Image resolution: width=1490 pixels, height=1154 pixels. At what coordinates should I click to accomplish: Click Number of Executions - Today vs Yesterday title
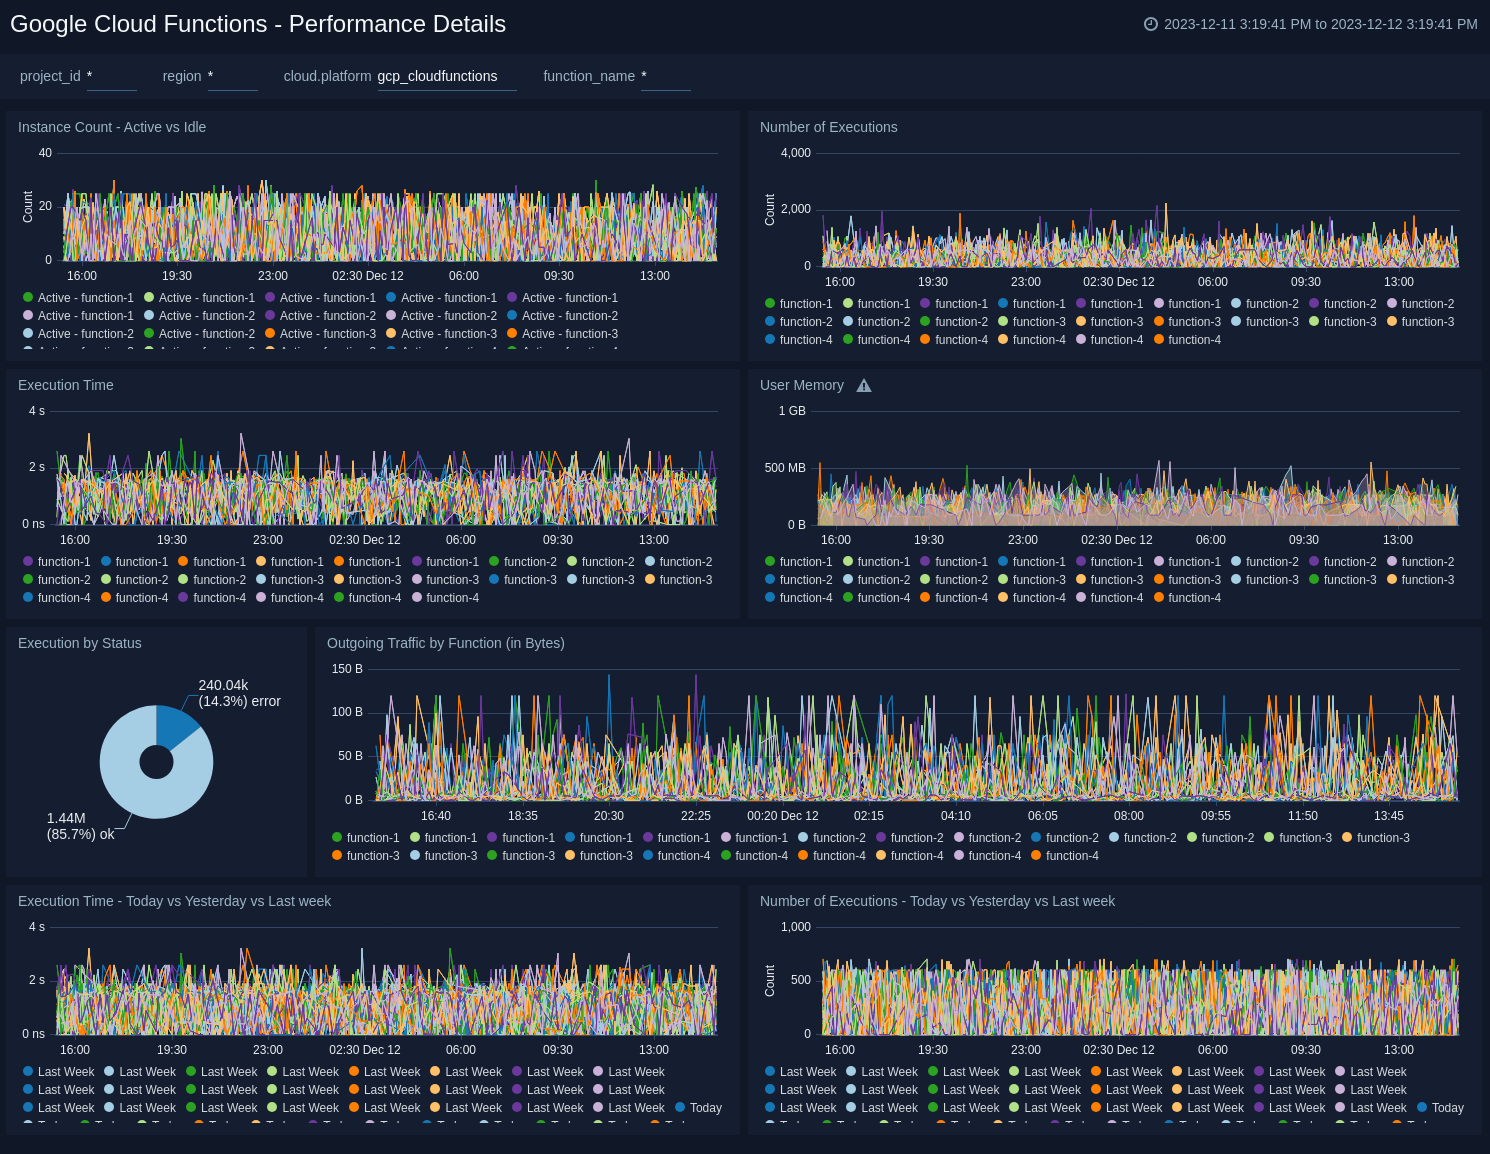tap(937, 901)
